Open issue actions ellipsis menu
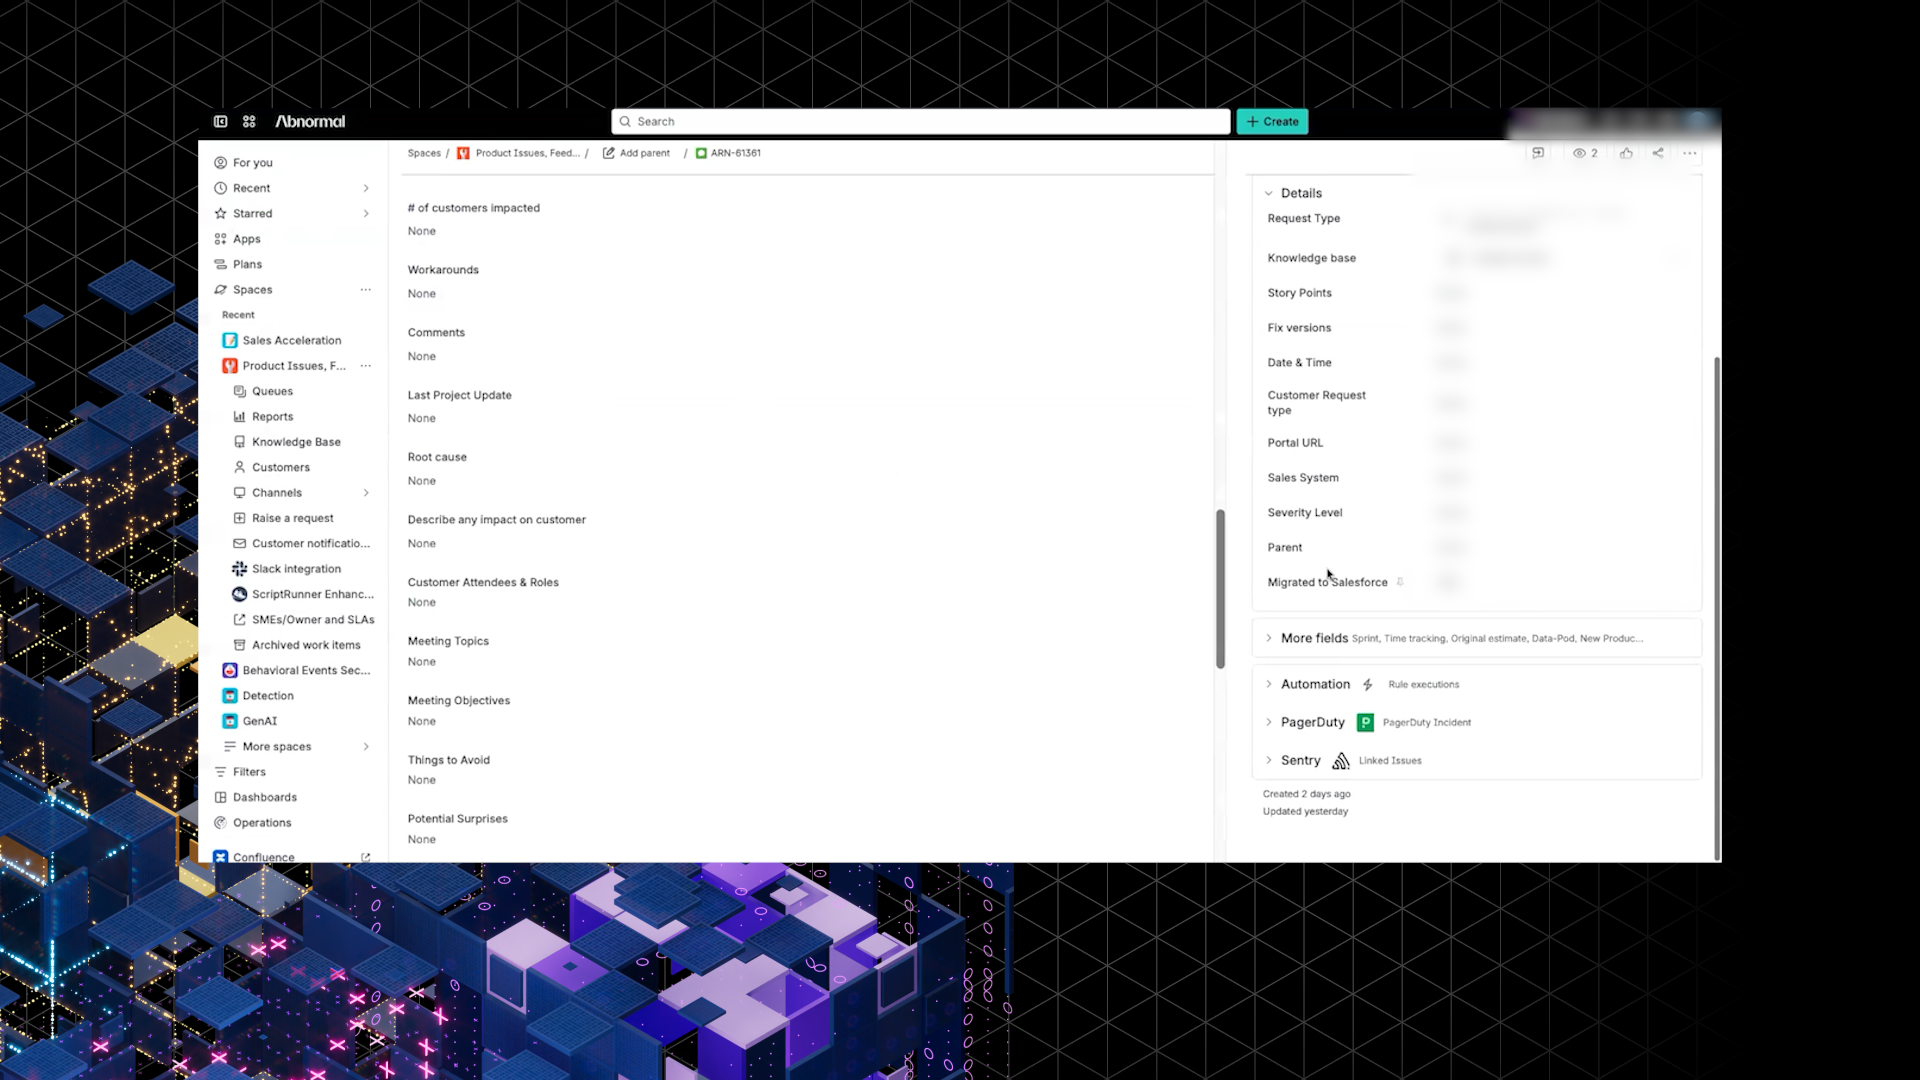The width and height of the screenshot is (1920, 1080). [x=1690, y=153]
